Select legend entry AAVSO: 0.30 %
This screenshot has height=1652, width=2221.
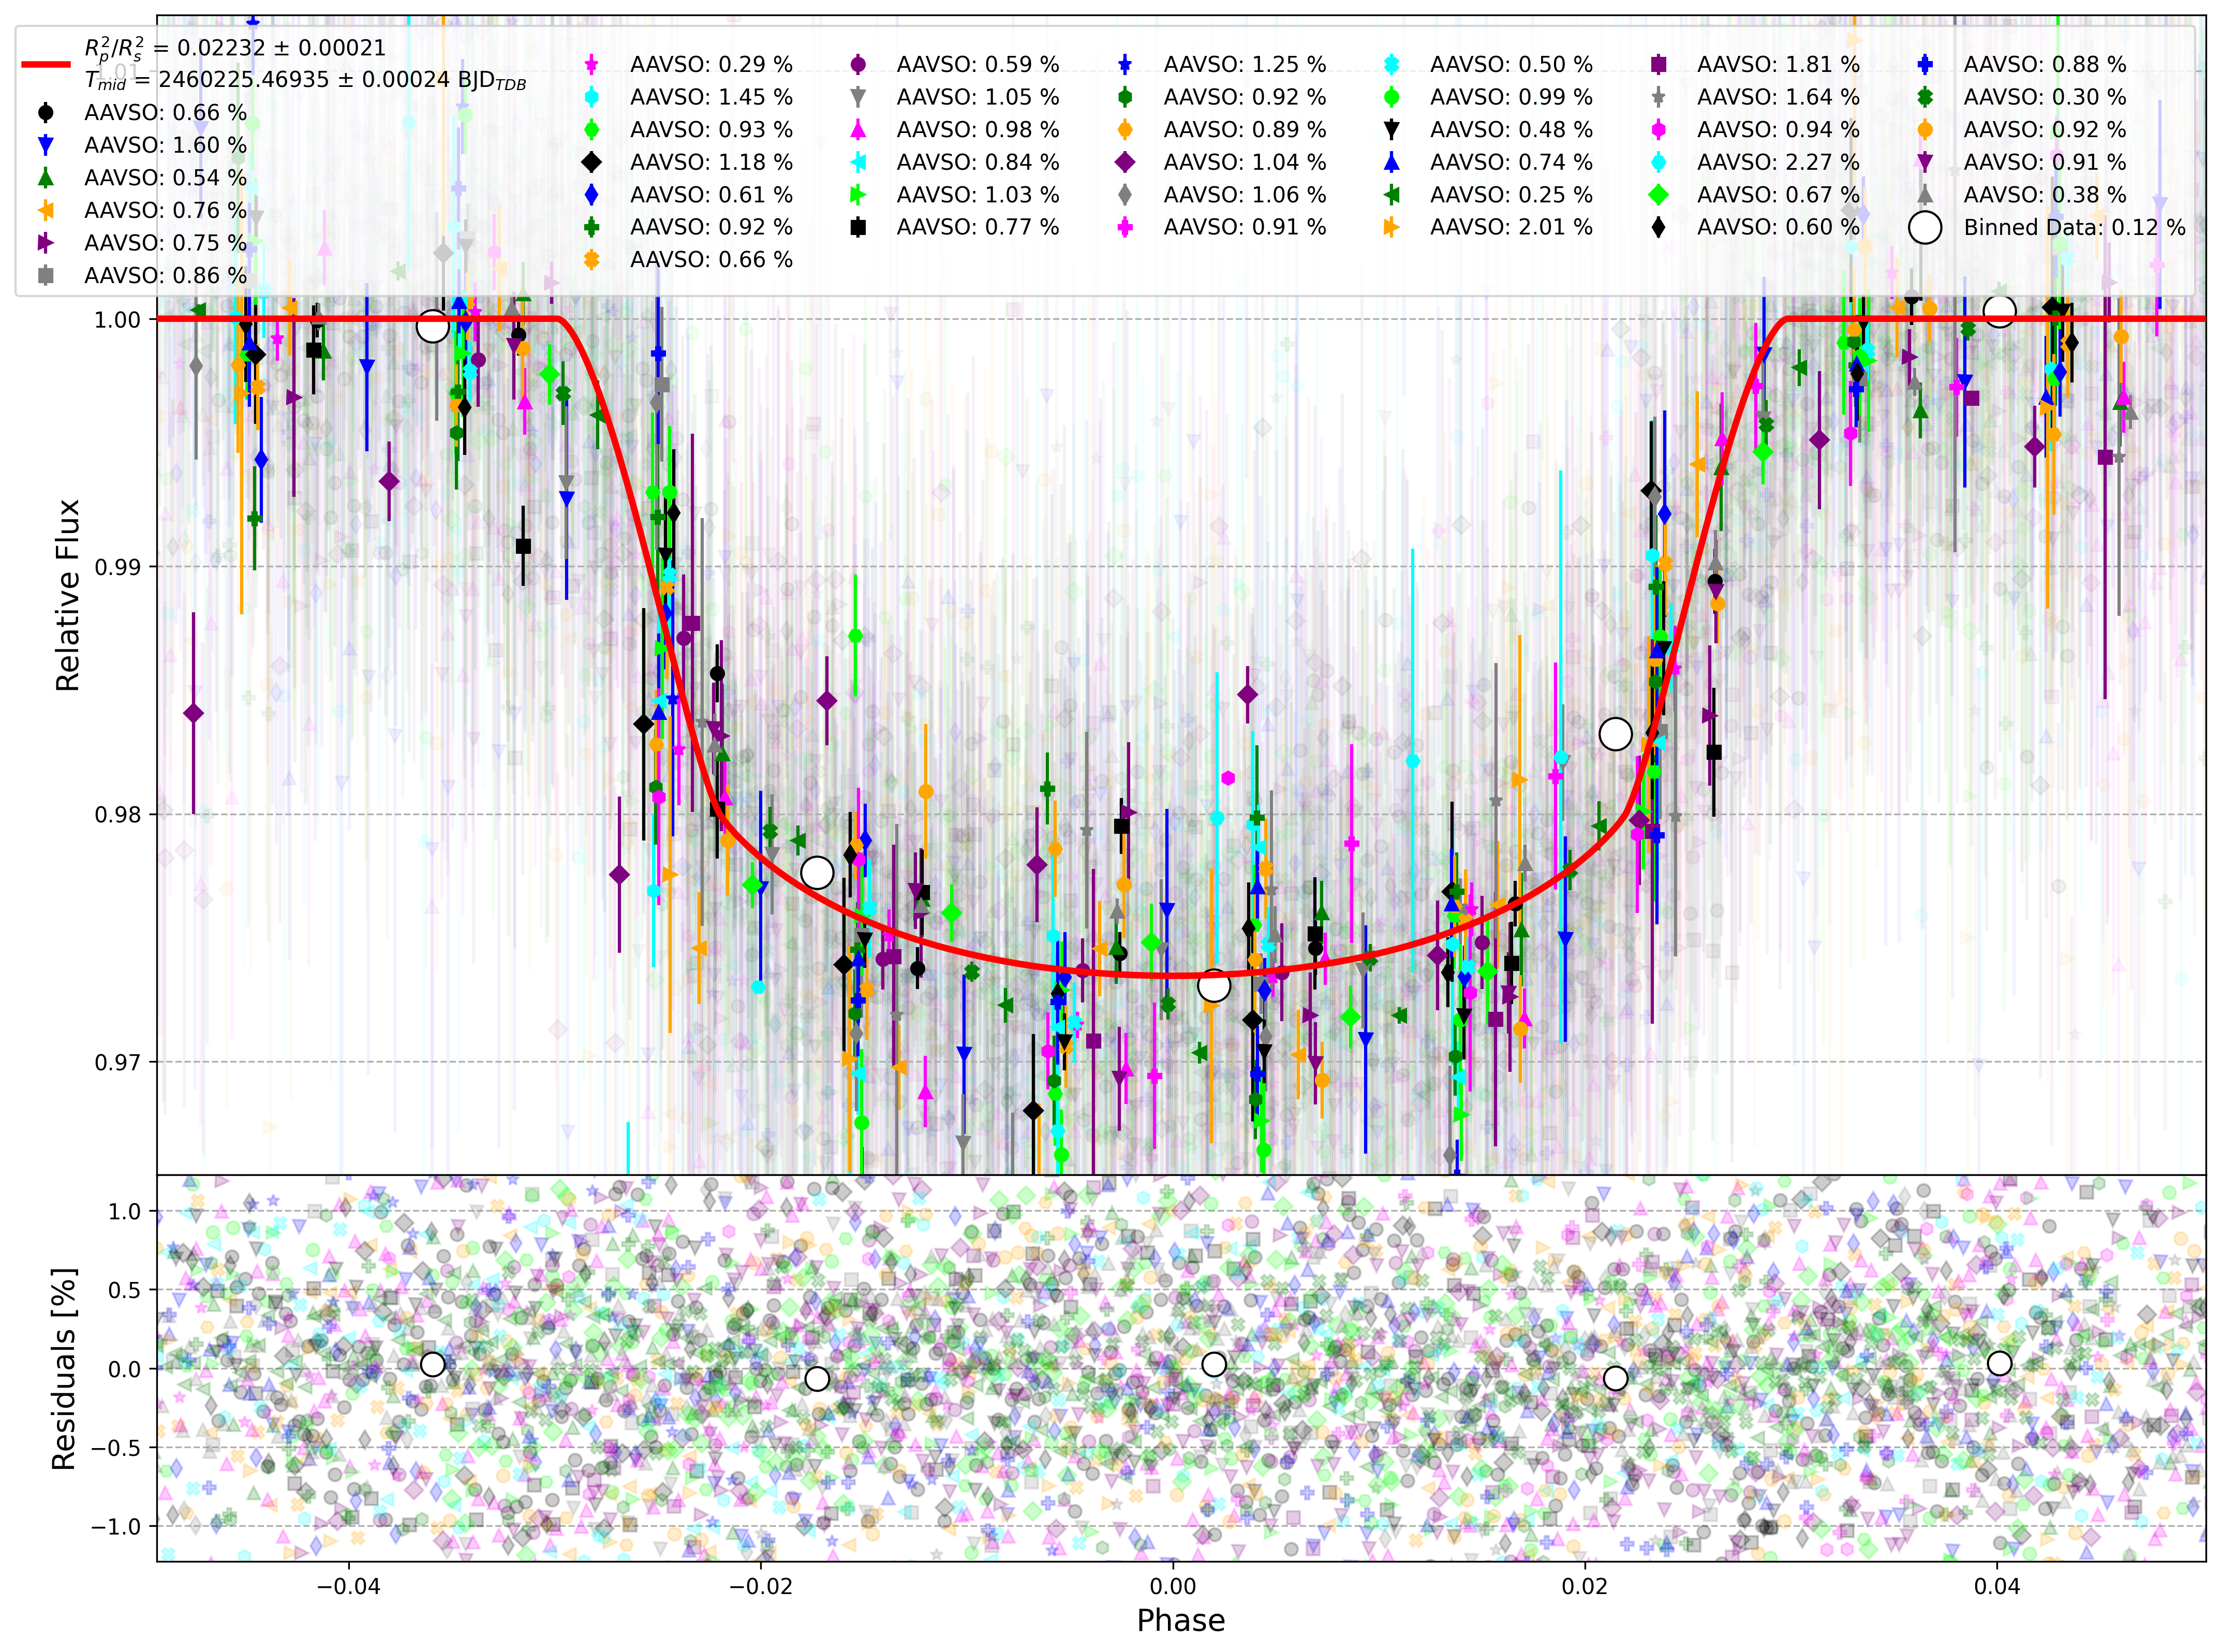pyautogui.click(x=2045, y=97)
